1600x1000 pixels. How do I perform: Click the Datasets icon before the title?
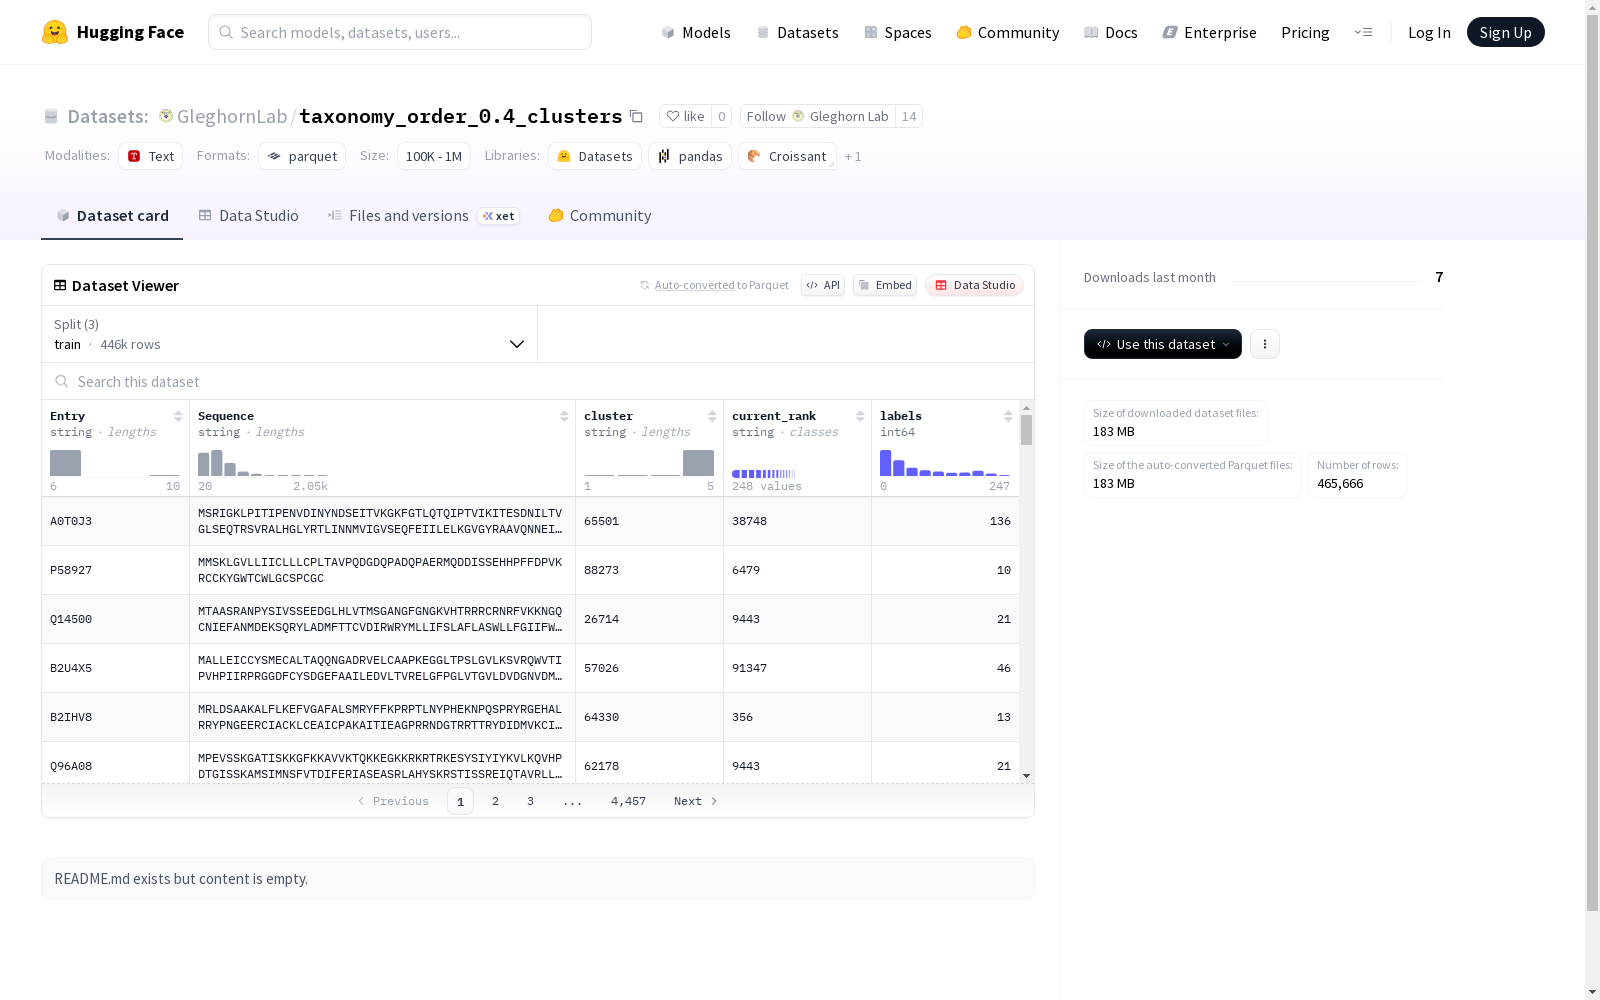pyautogui.click(x=51, y=116)
